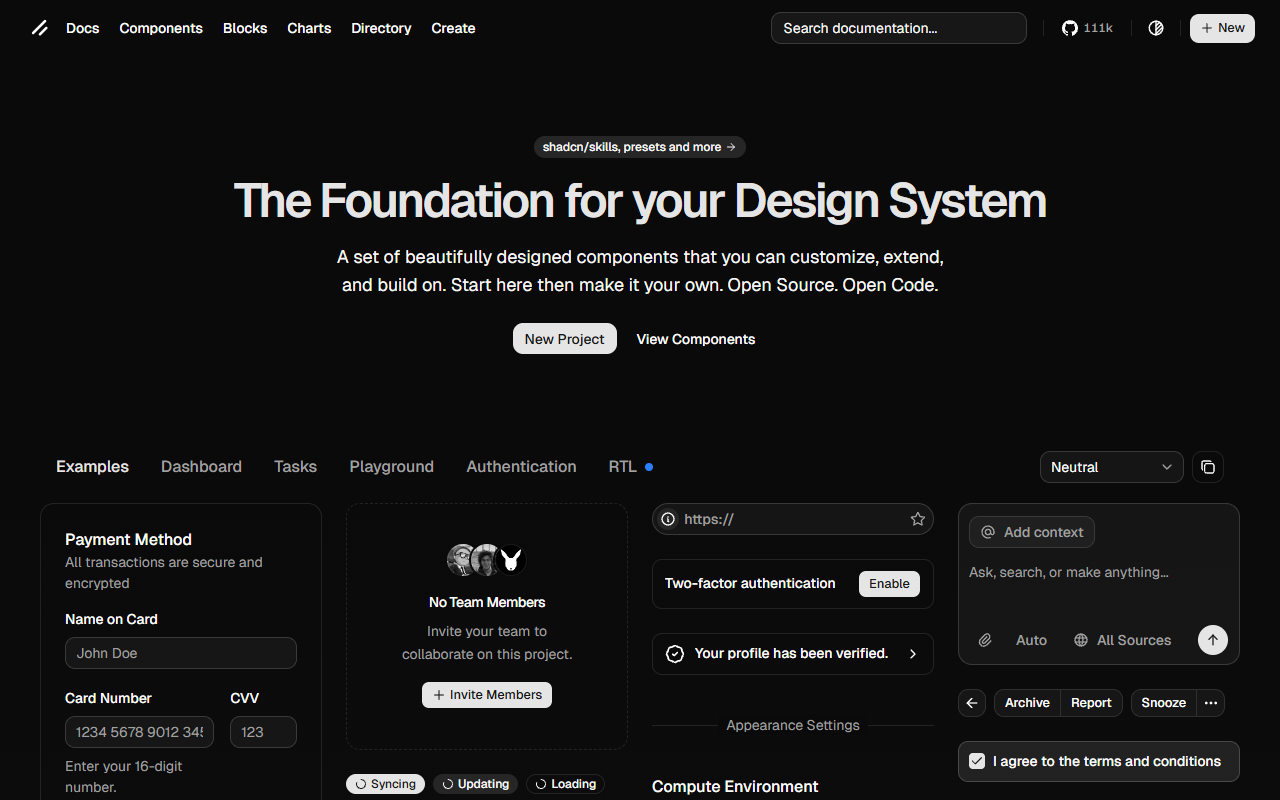The height and width of the screenshot is (800, 1280).
Task: Switch to the Dashboard tab
Action: coord(201,466)
